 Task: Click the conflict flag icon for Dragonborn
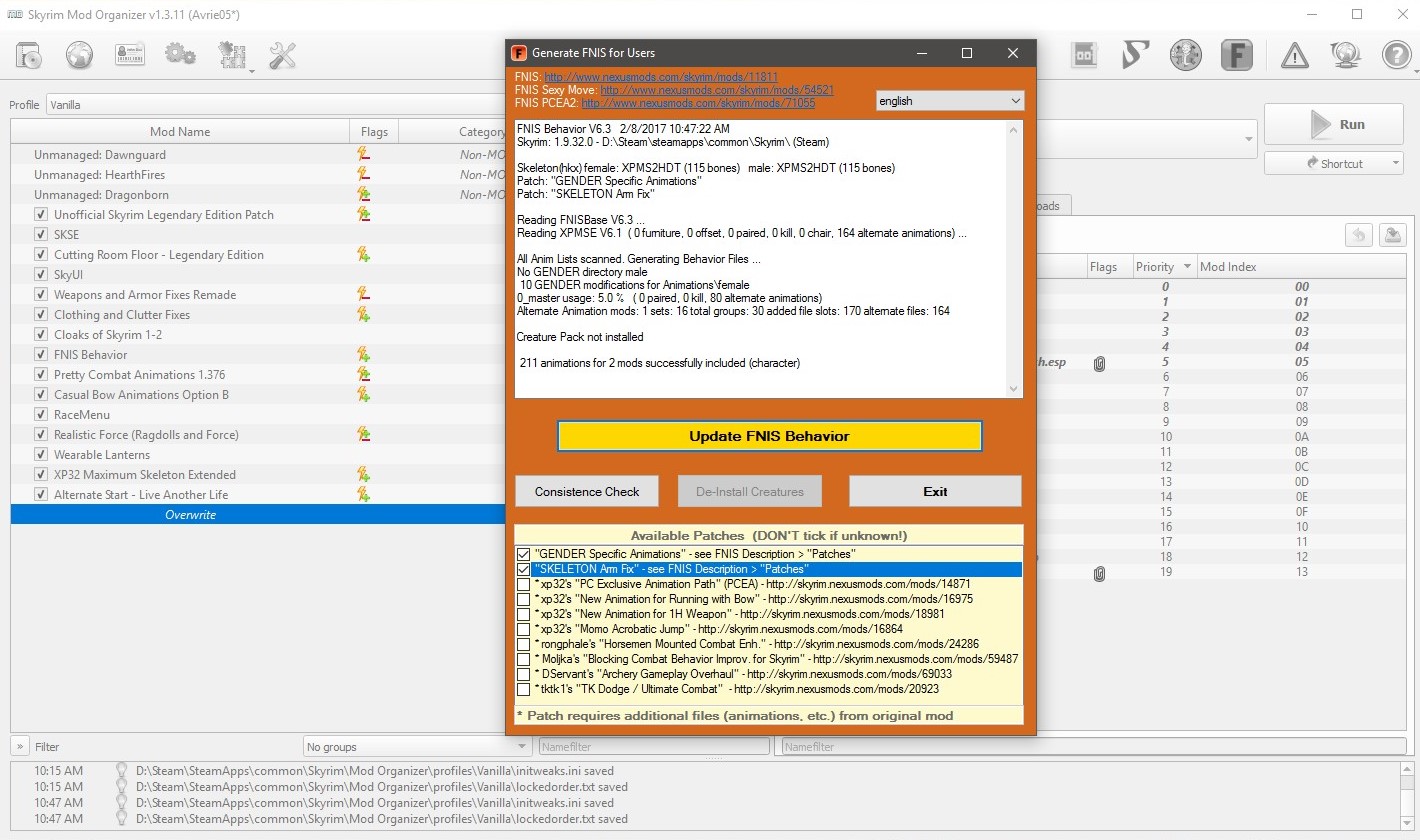pos(364,195)
